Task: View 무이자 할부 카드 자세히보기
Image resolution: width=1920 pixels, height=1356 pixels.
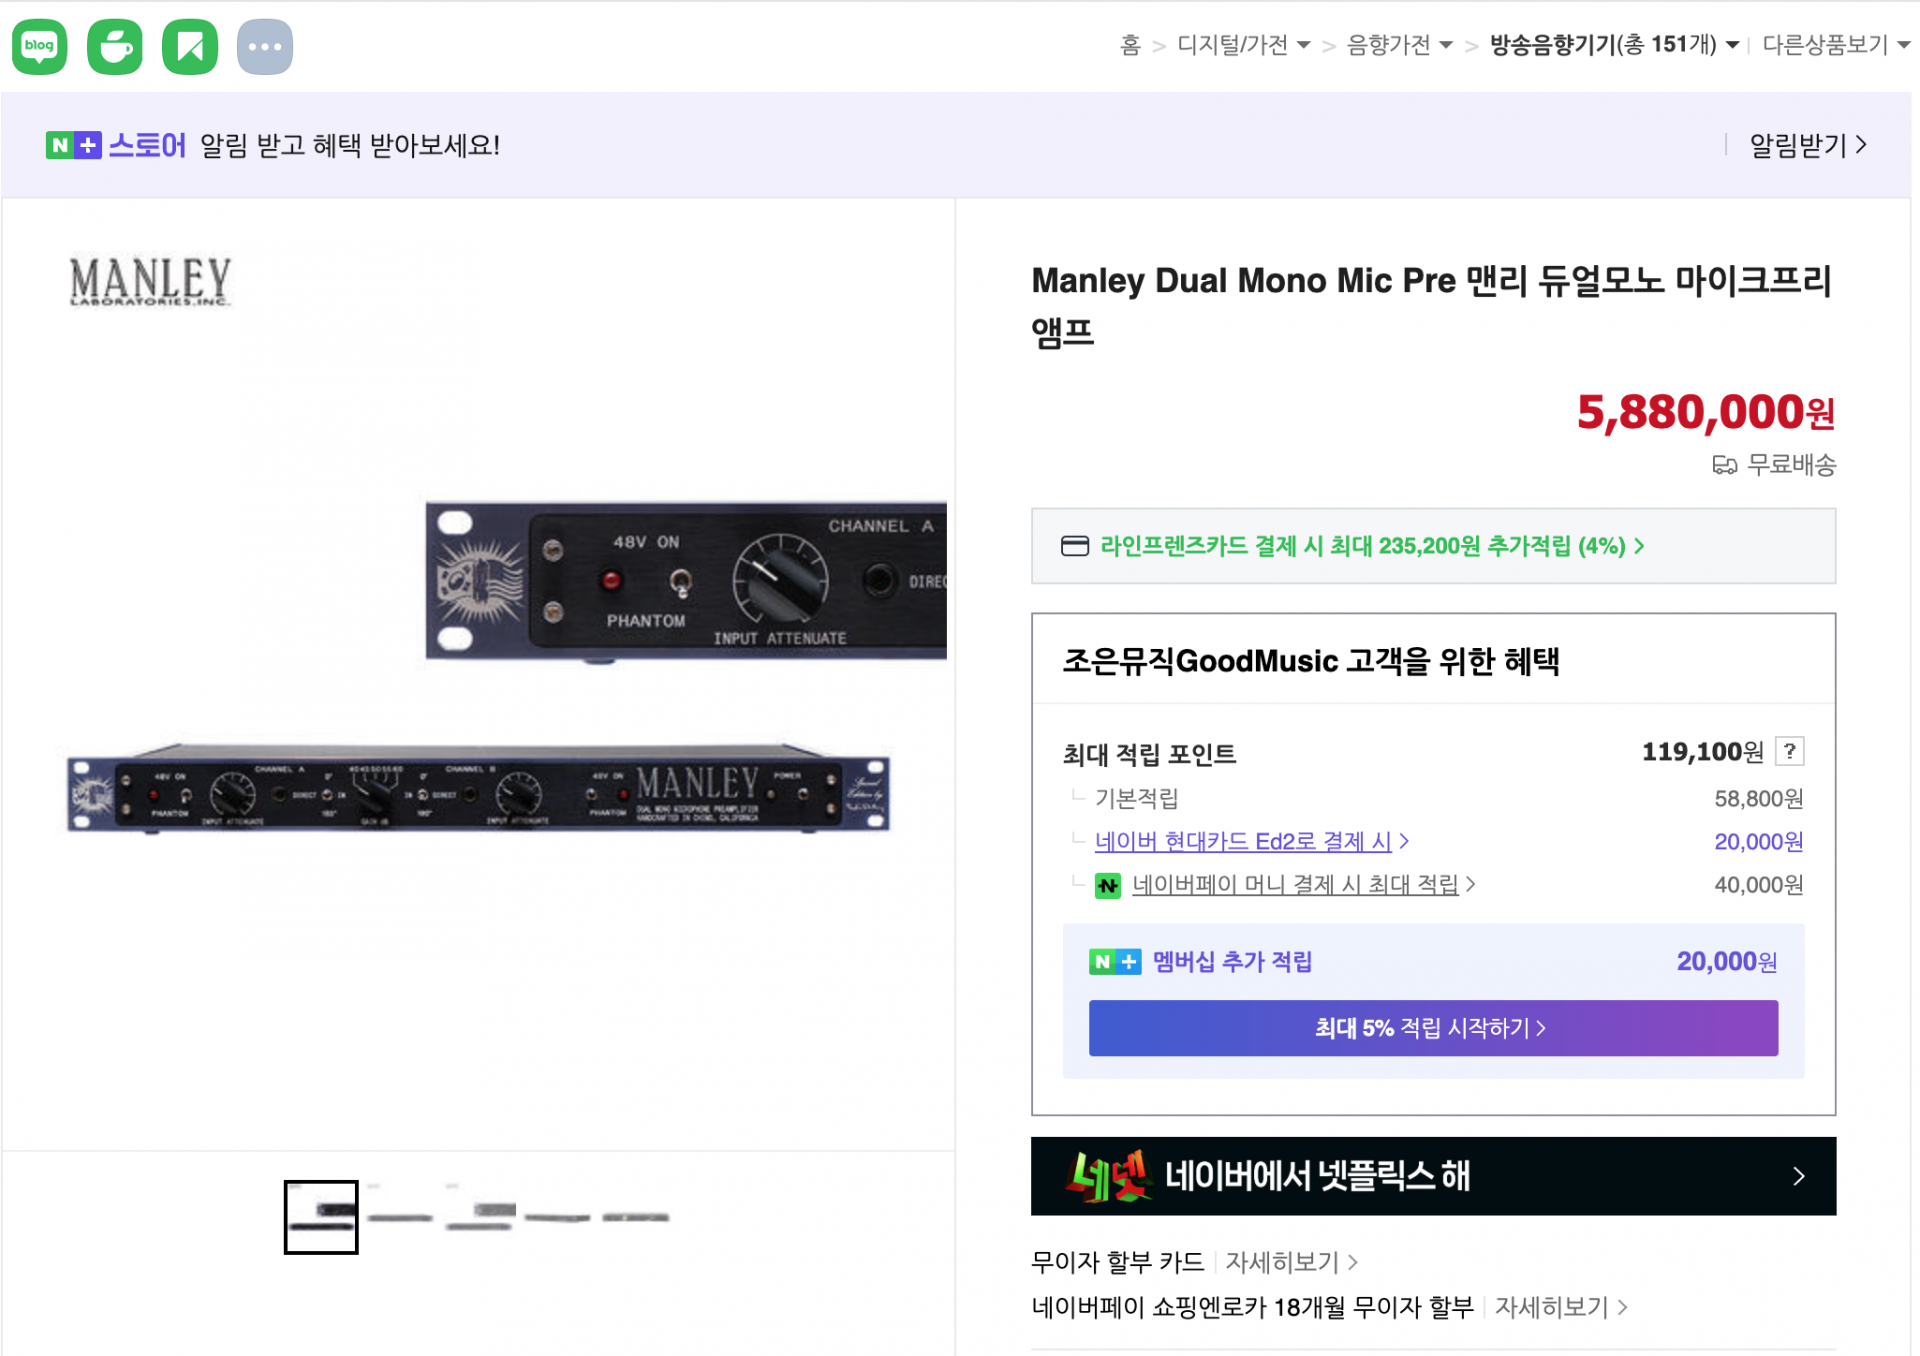Action: (1291, 1262)
